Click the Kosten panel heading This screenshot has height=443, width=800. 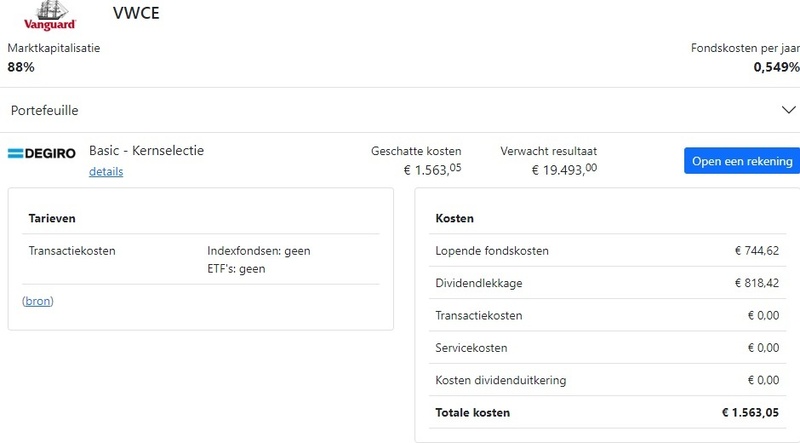(455, 218)
